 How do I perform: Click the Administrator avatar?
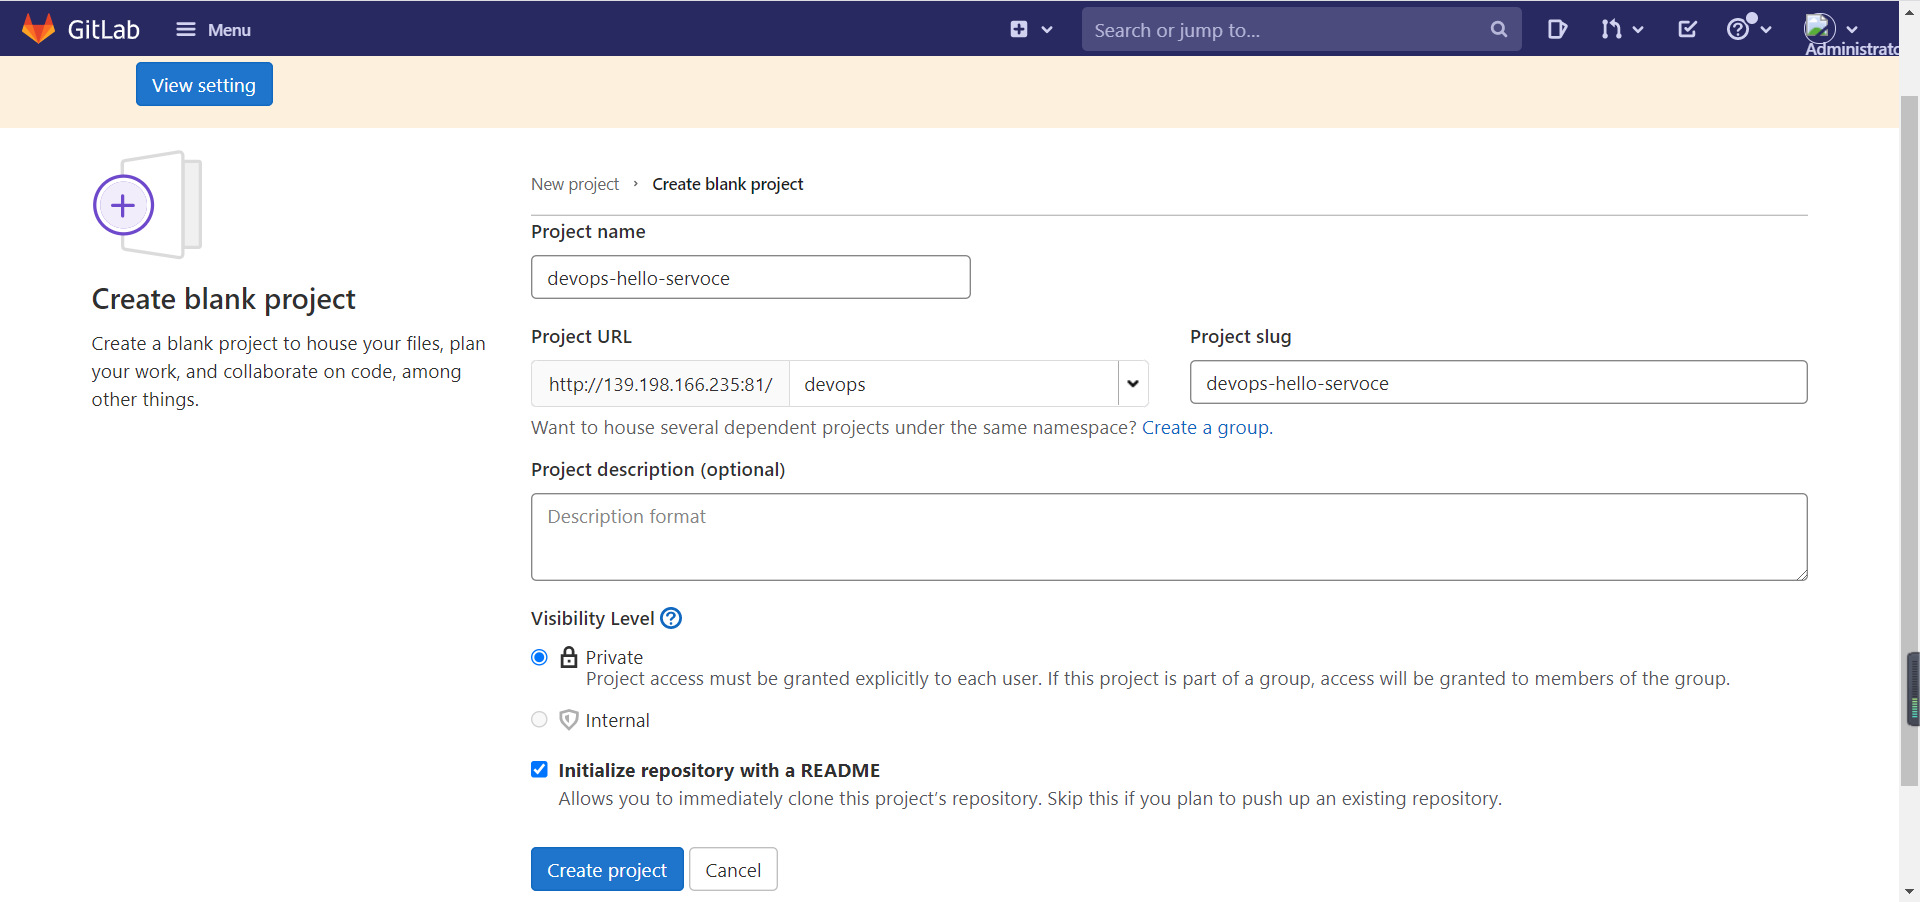1820,28
